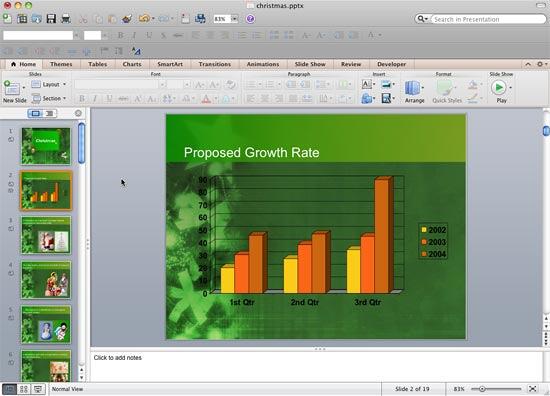Image resolution: width=550 pixels, height=396 pixels.
Task: Insert a shape from the Insert group
Action: click(x=367, y=98)
